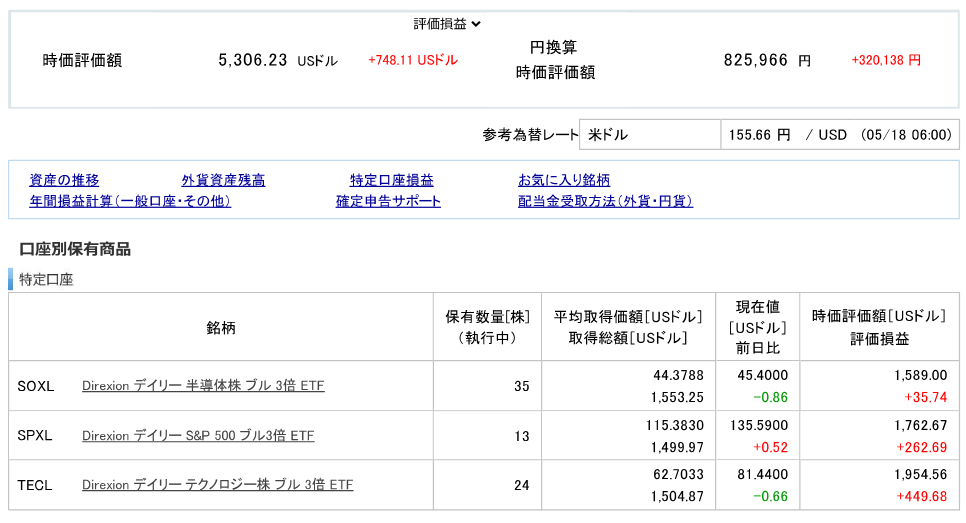Open 特定口座損益 link

pos(391,181)
